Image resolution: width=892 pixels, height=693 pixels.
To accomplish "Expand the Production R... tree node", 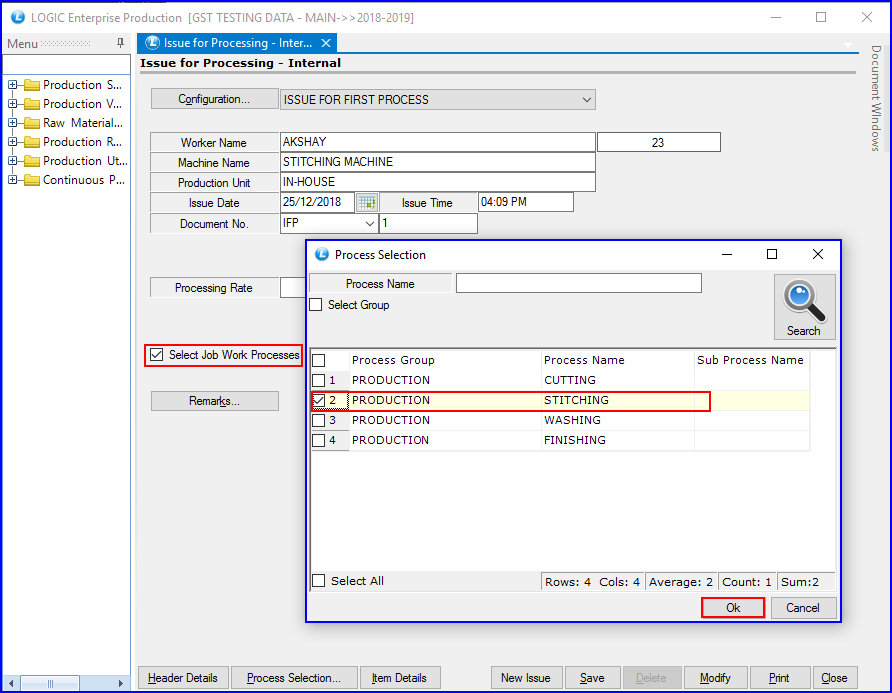I will pos(13,142).
